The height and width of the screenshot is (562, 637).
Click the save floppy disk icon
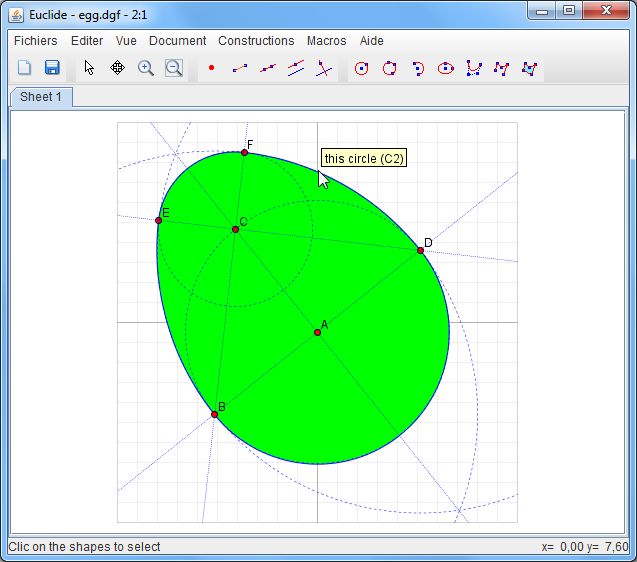[x=53, y=68]
